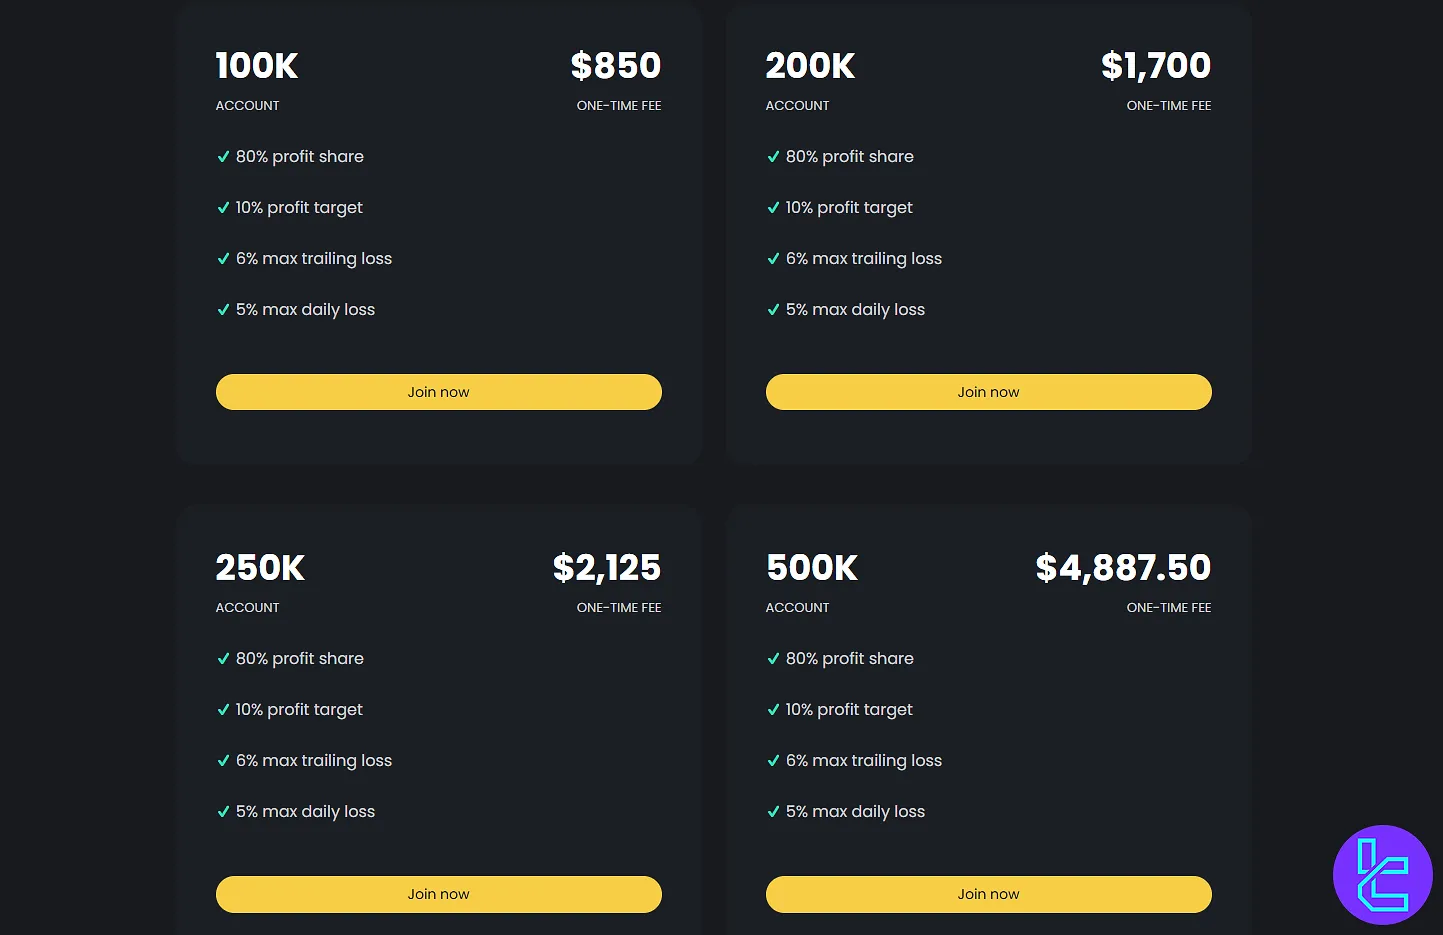Screen dimensions: 1443x935
Task: Click checkmark beside 200K 5% max daily loss
Action: pyautogui.click(x=773, y=310)
